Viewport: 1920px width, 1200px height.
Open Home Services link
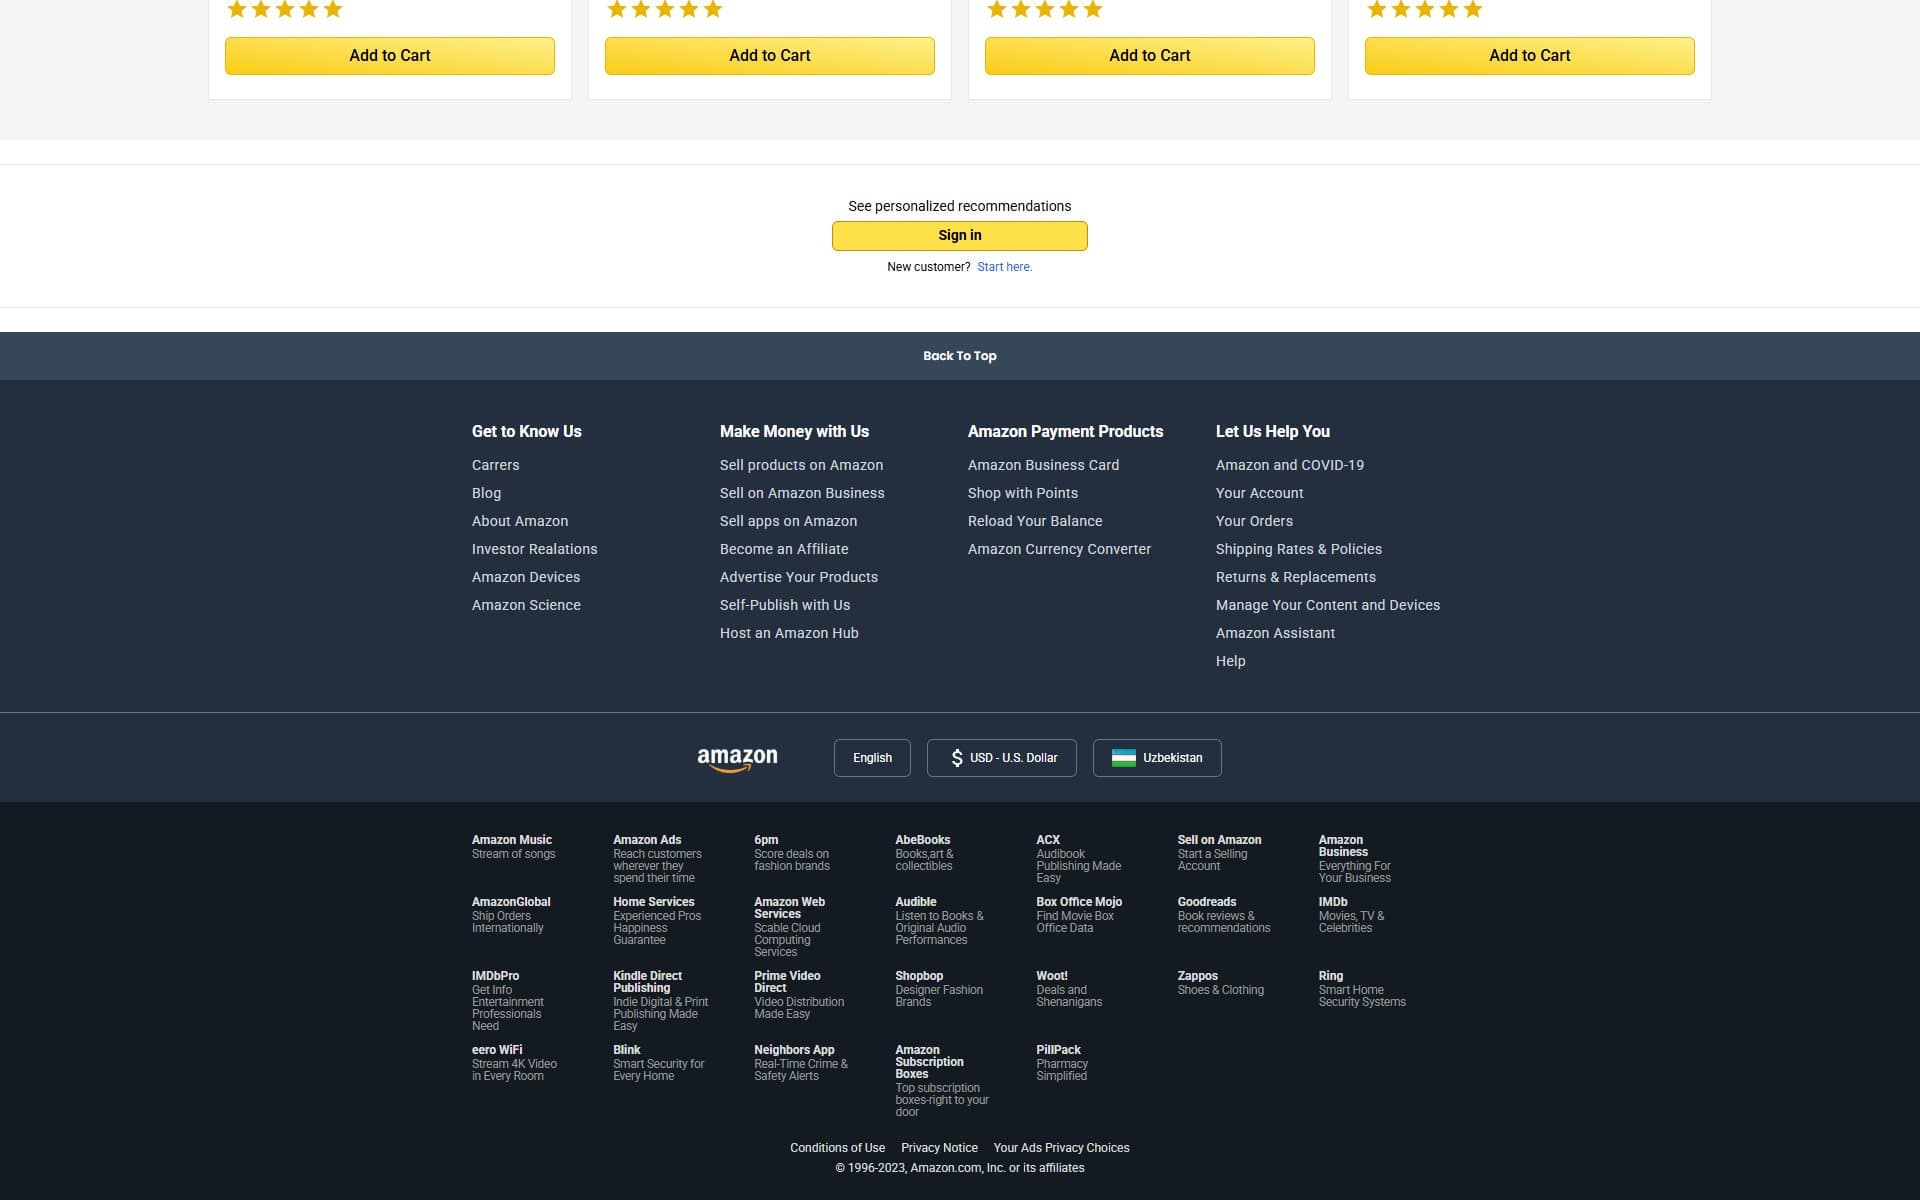click(657, 921)
